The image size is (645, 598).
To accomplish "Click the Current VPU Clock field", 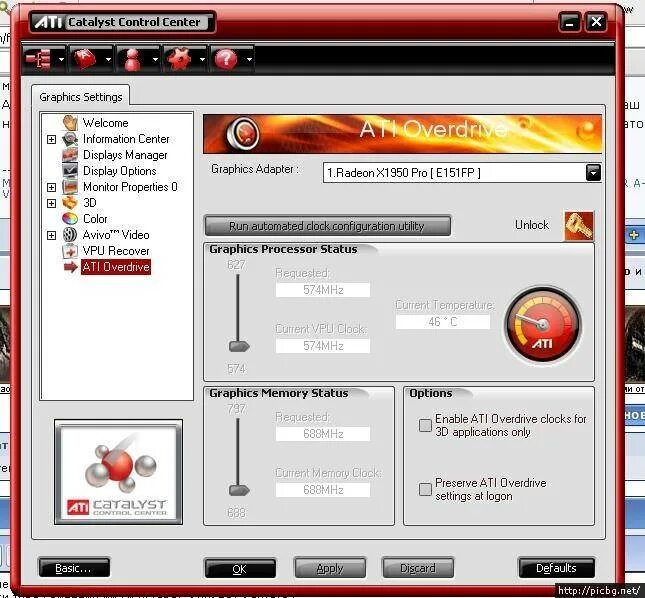I will 323,346.
